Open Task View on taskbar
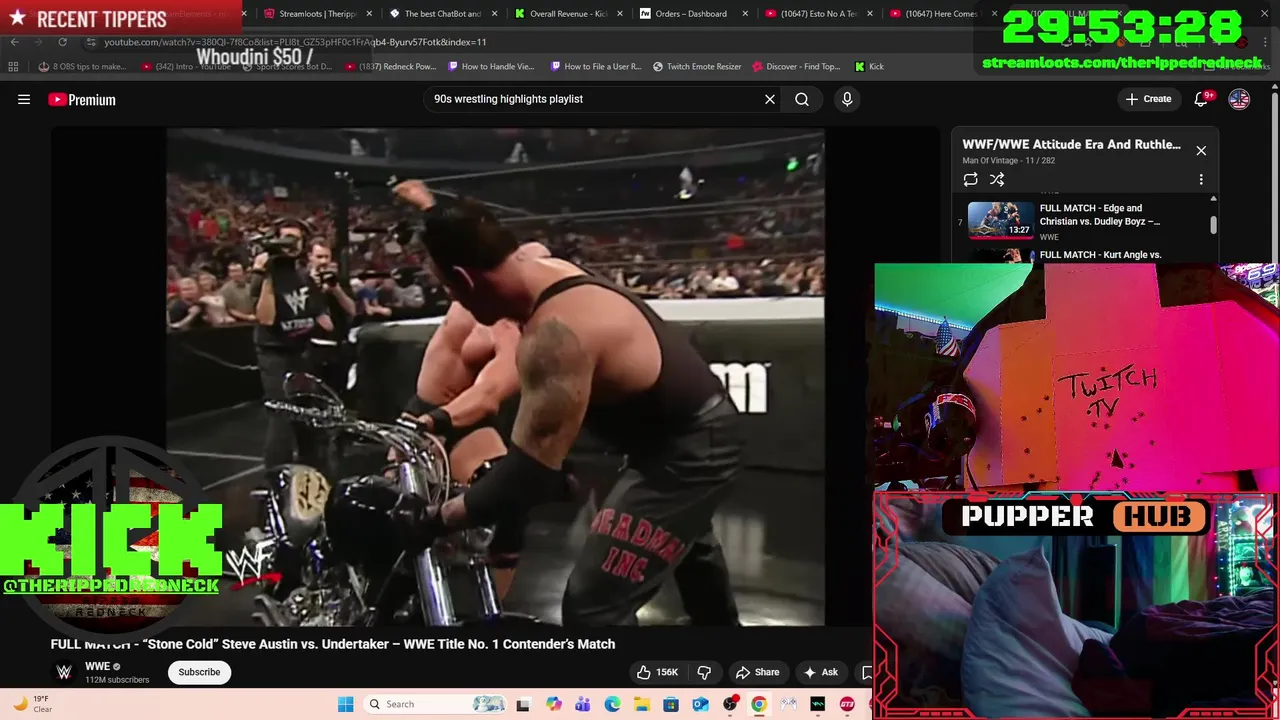 pyautogui.click(x=523, y=704)
